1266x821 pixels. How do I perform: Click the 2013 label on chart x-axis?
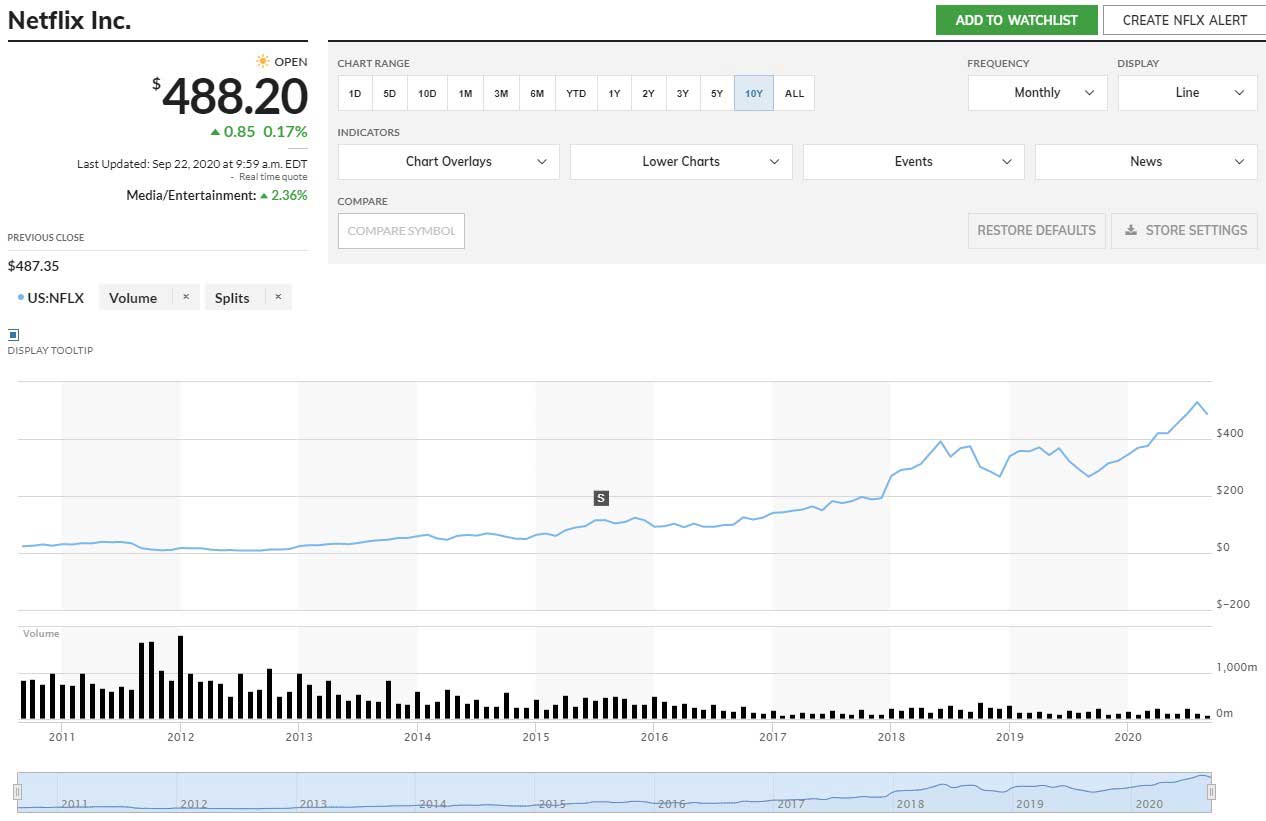(x=299, y=737)
